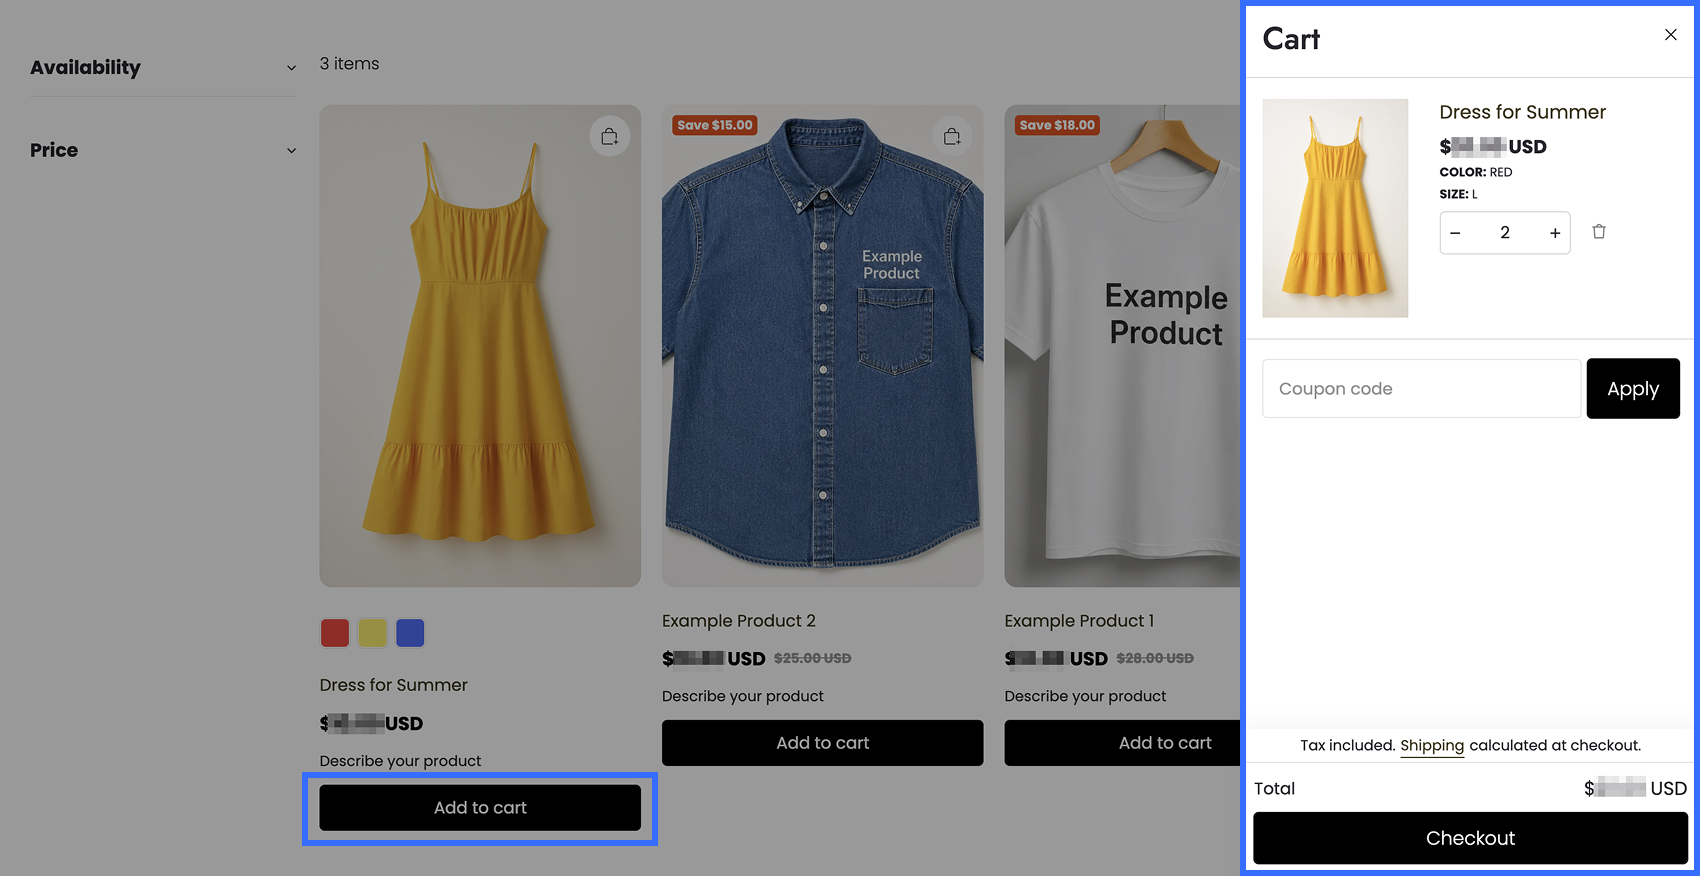
Task: Close the Cart panel
Action: click(x=1670, y=35)
